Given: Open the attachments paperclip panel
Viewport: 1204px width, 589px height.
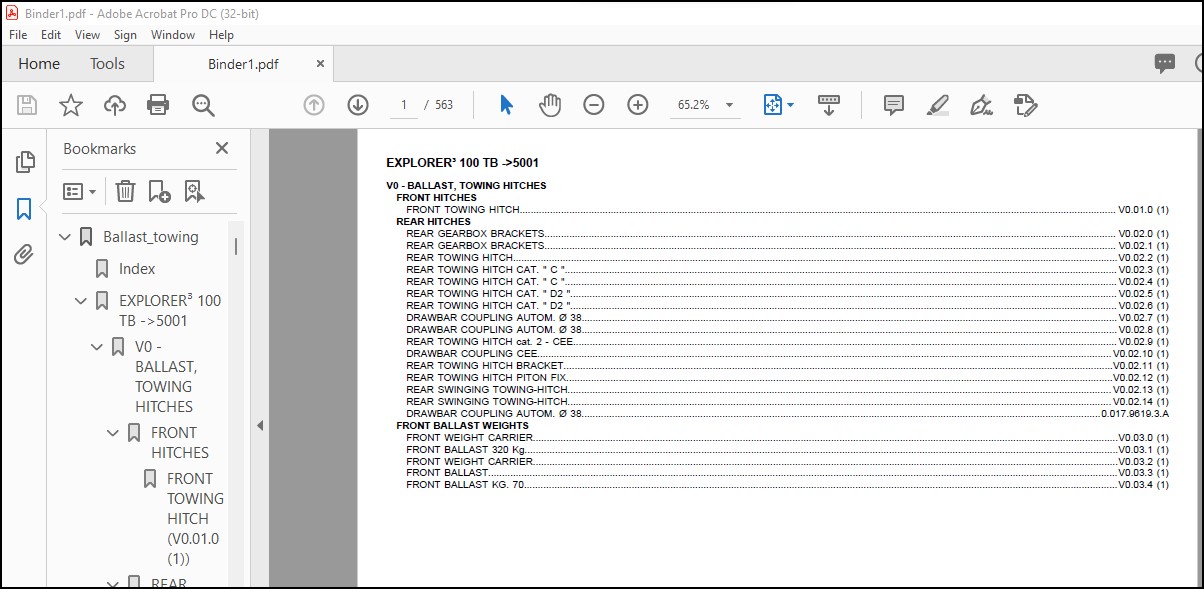Looking at the screenshot, I should pyautogui.click(x=24, y=255).
